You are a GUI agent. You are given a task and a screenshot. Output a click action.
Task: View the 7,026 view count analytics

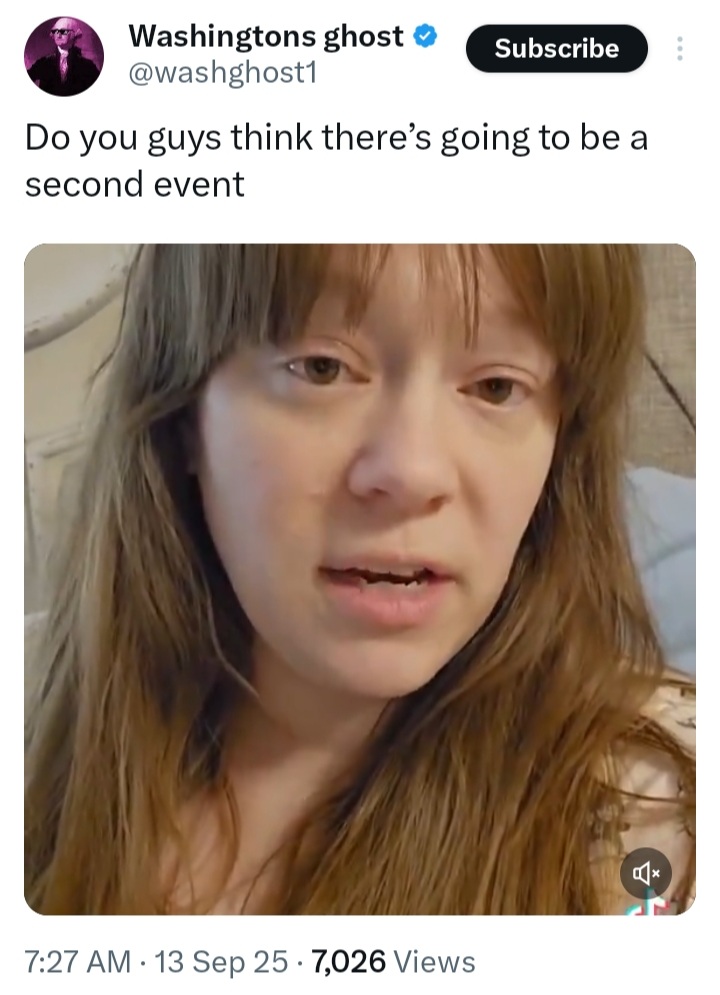[349, 961]
